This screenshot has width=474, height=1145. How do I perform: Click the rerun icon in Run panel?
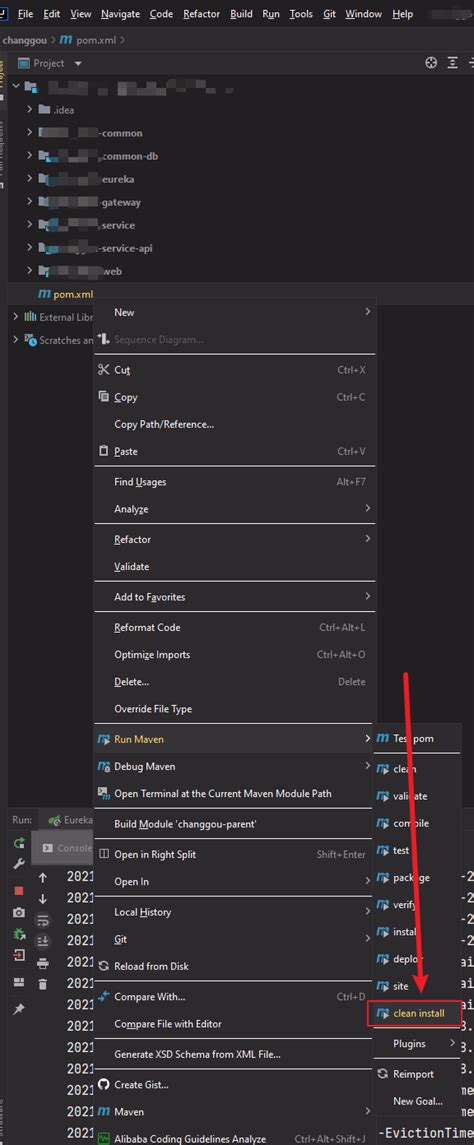(19, 843)
